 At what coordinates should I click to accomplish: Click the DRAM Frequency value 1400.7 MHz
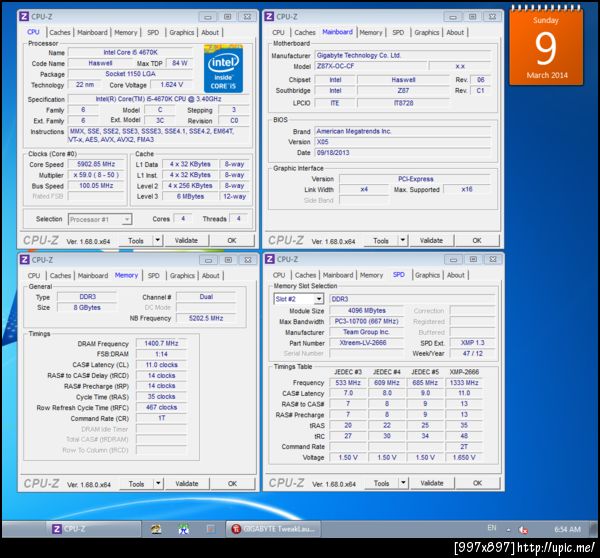[161, 344]
